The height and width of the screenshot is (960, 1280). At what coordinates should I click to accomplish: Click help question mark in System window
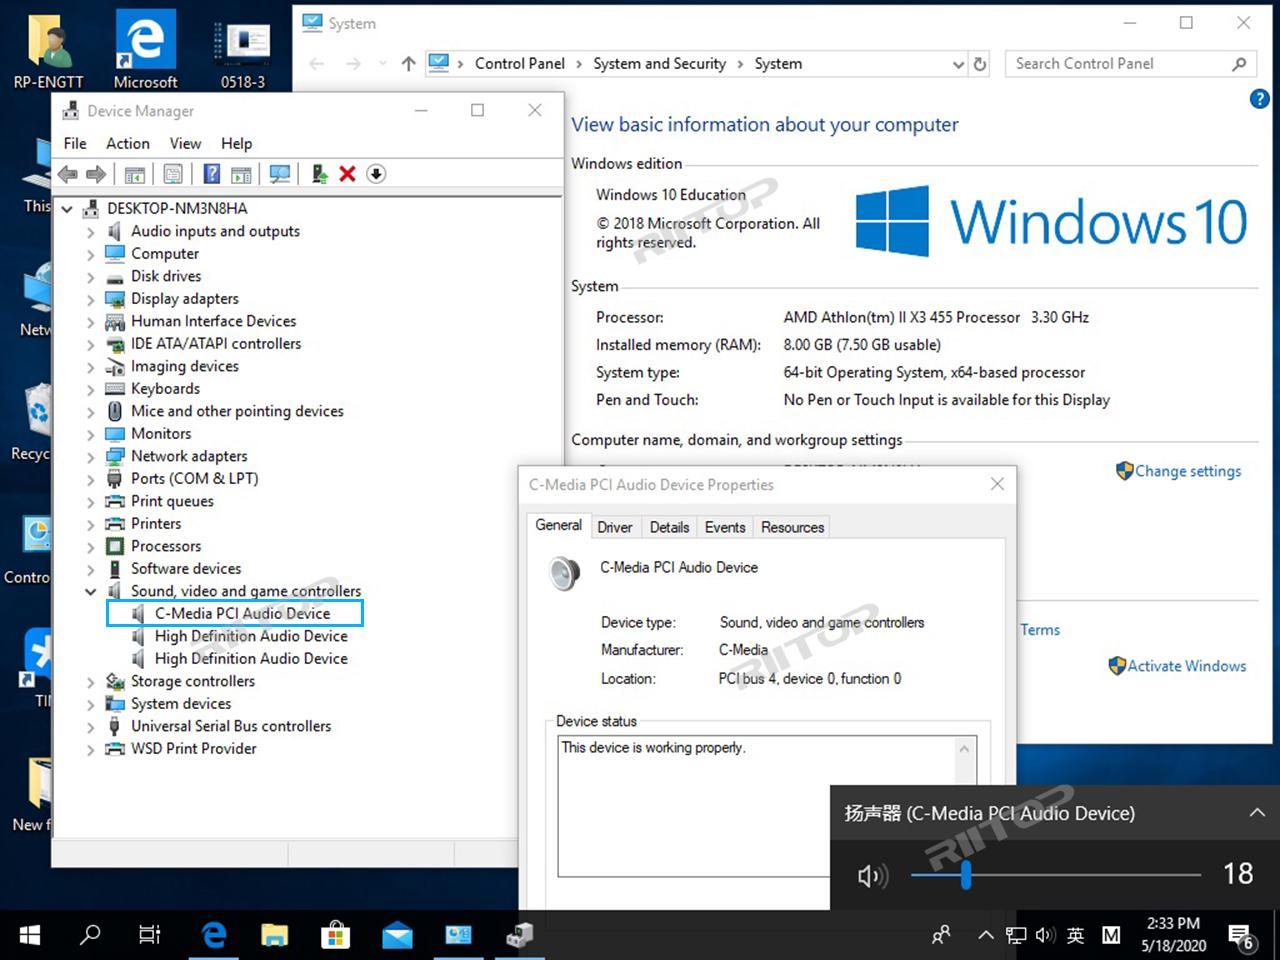[1260, 99]
